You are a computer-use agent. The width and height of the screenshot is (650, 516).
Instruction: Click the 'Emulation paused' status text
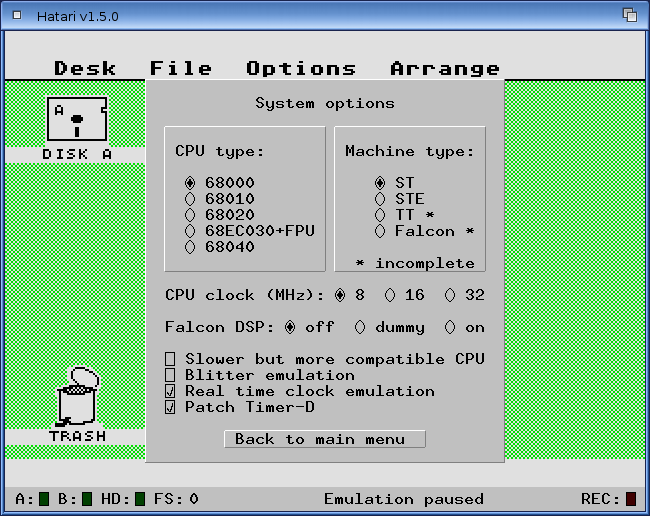click(404, 499)
